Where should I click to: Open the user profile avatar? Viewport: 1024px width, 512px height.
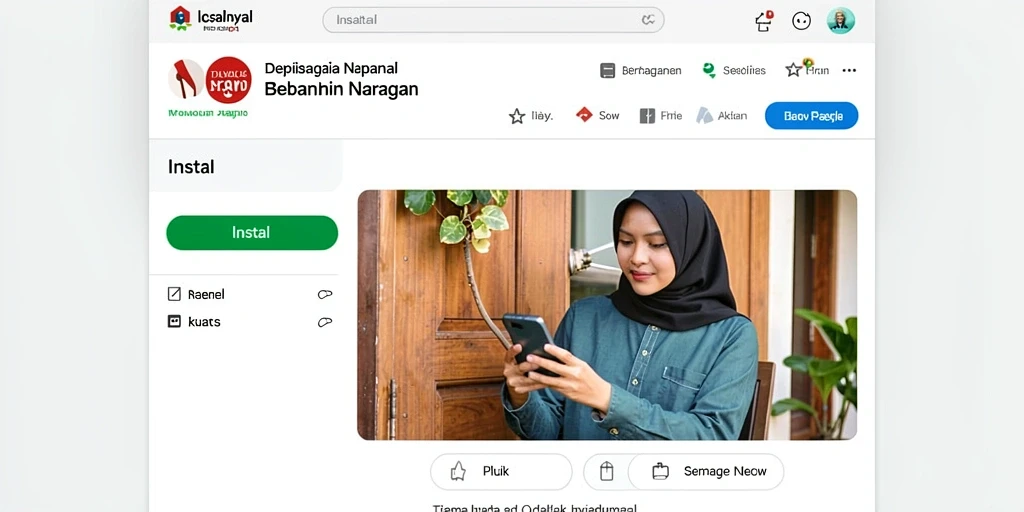click(x=840, y=21)
